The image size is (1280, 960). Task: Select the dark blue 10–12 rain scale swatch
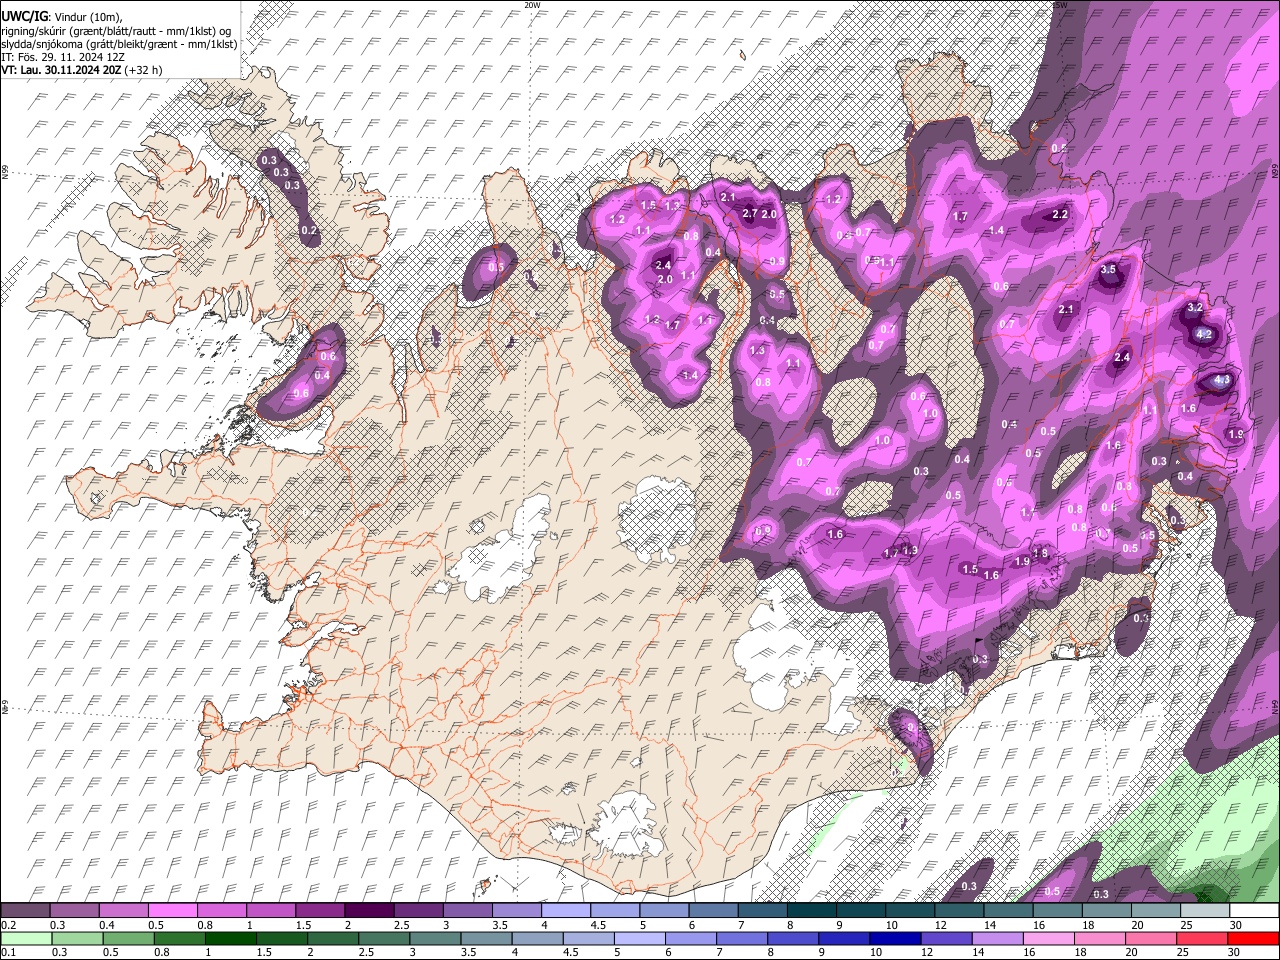pos(893,938)
